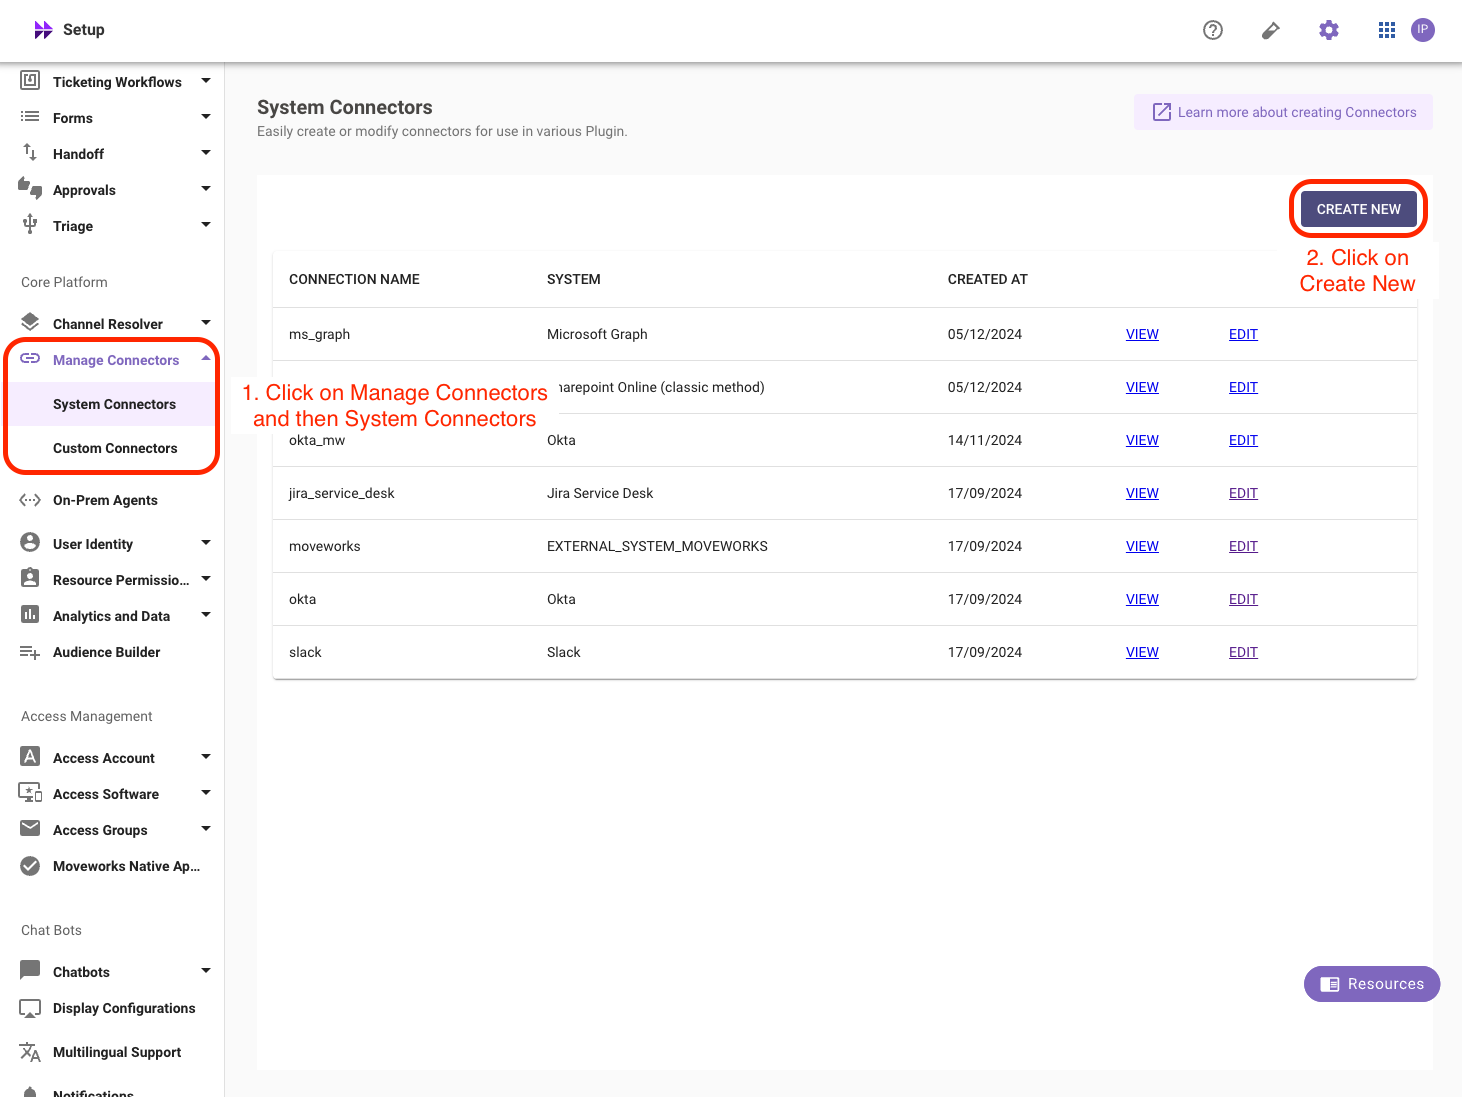Click the Analytics and Data chart icon
This screenshot has width=1462, height=1097.
pyautogui.click(x=30, y=615)
